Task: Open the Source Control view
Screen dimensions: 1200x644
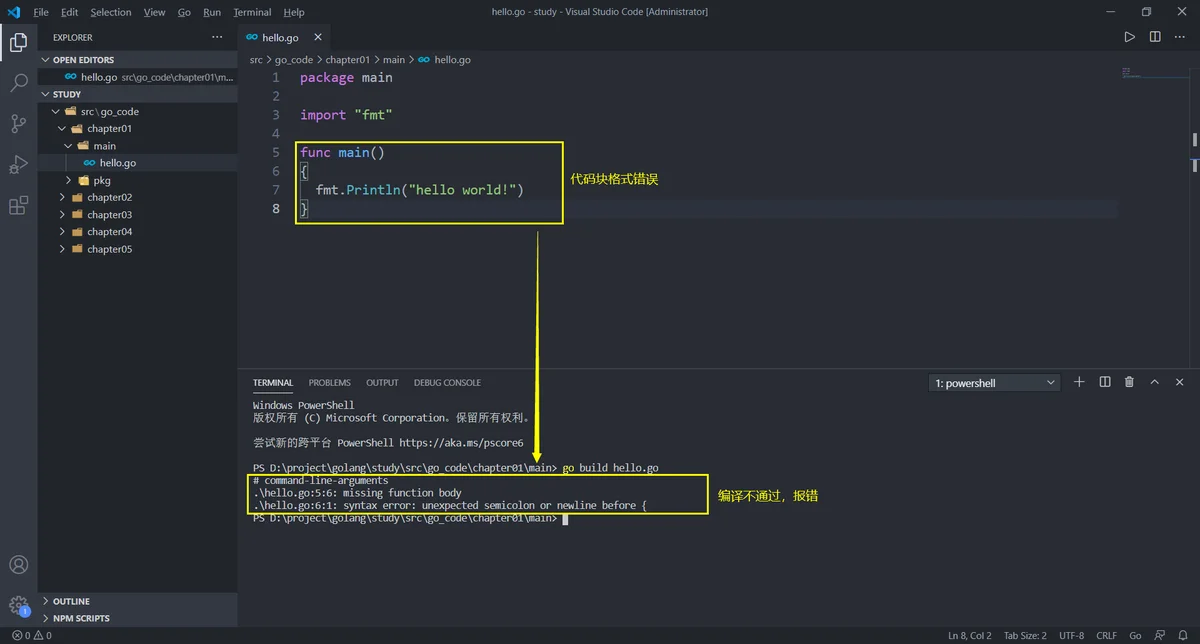Action: [18, 124]
